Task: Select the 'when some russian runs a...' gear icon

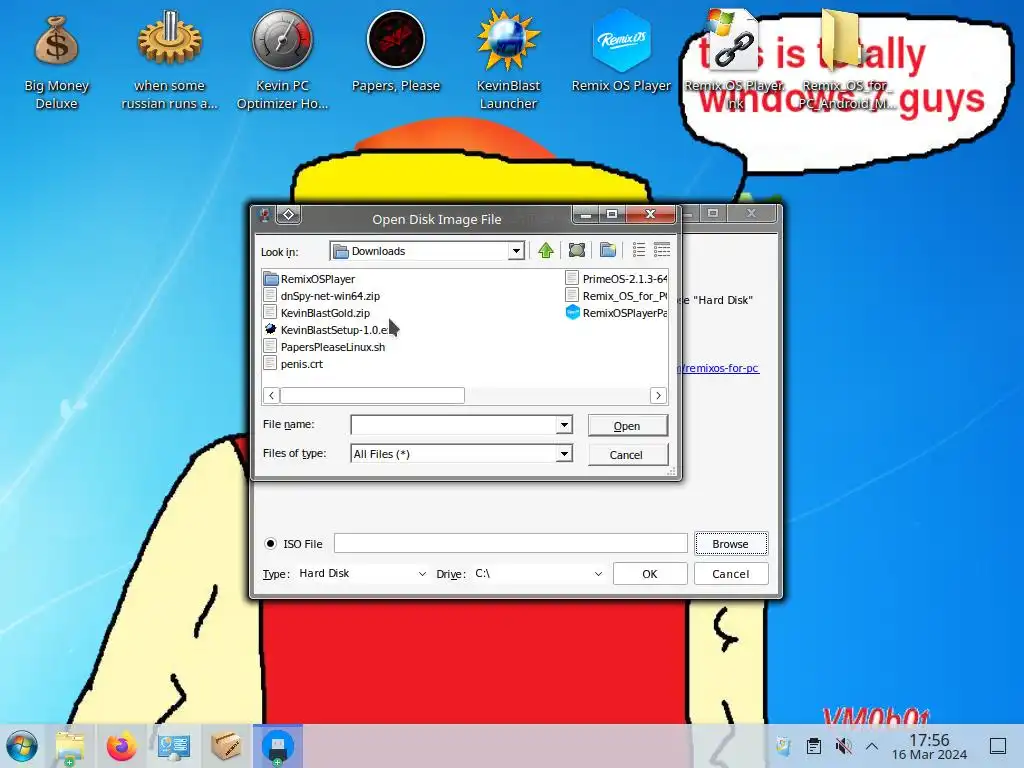Action: [169, 62]
